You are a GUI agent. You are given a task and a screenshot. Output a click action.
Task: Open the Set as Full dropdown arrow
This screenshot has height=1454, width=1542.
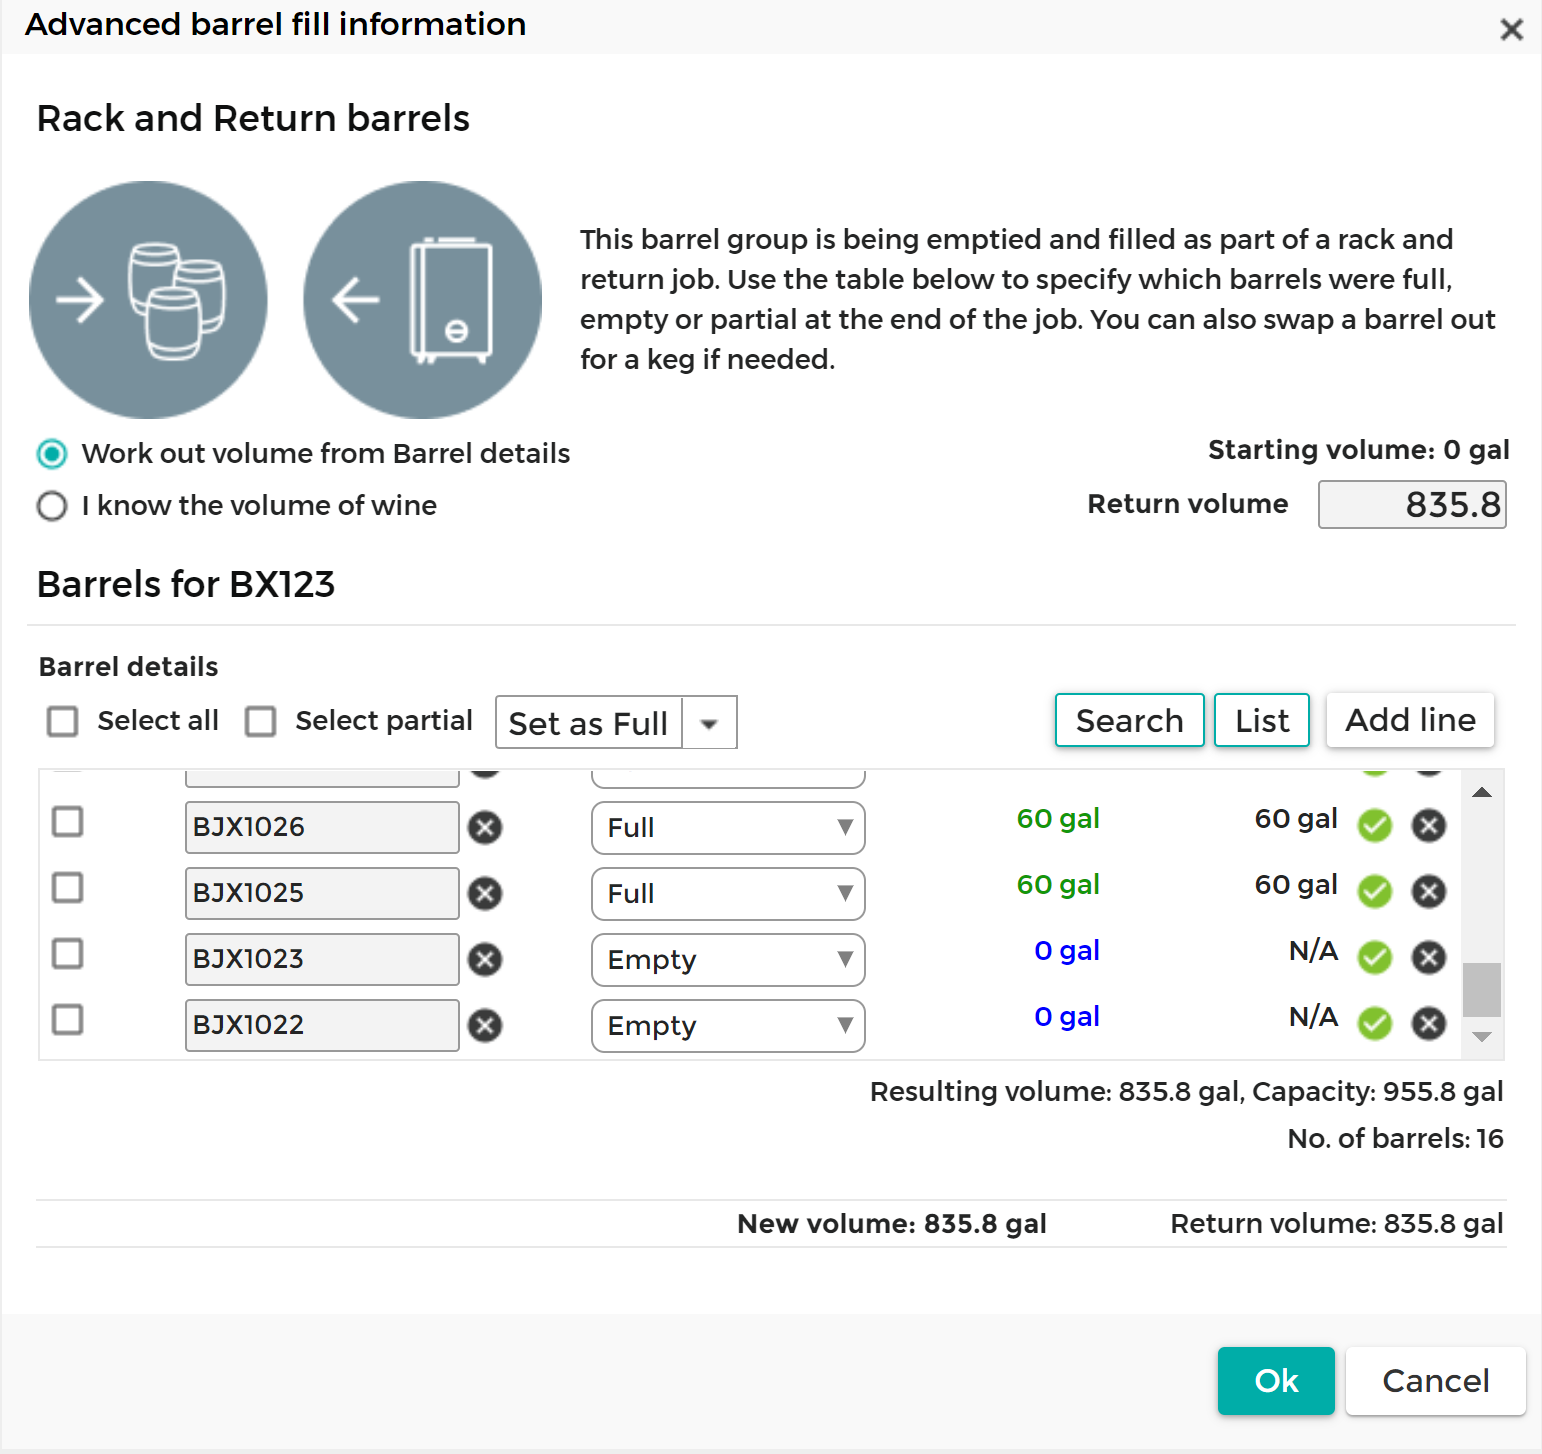click(x=709, y=723)
